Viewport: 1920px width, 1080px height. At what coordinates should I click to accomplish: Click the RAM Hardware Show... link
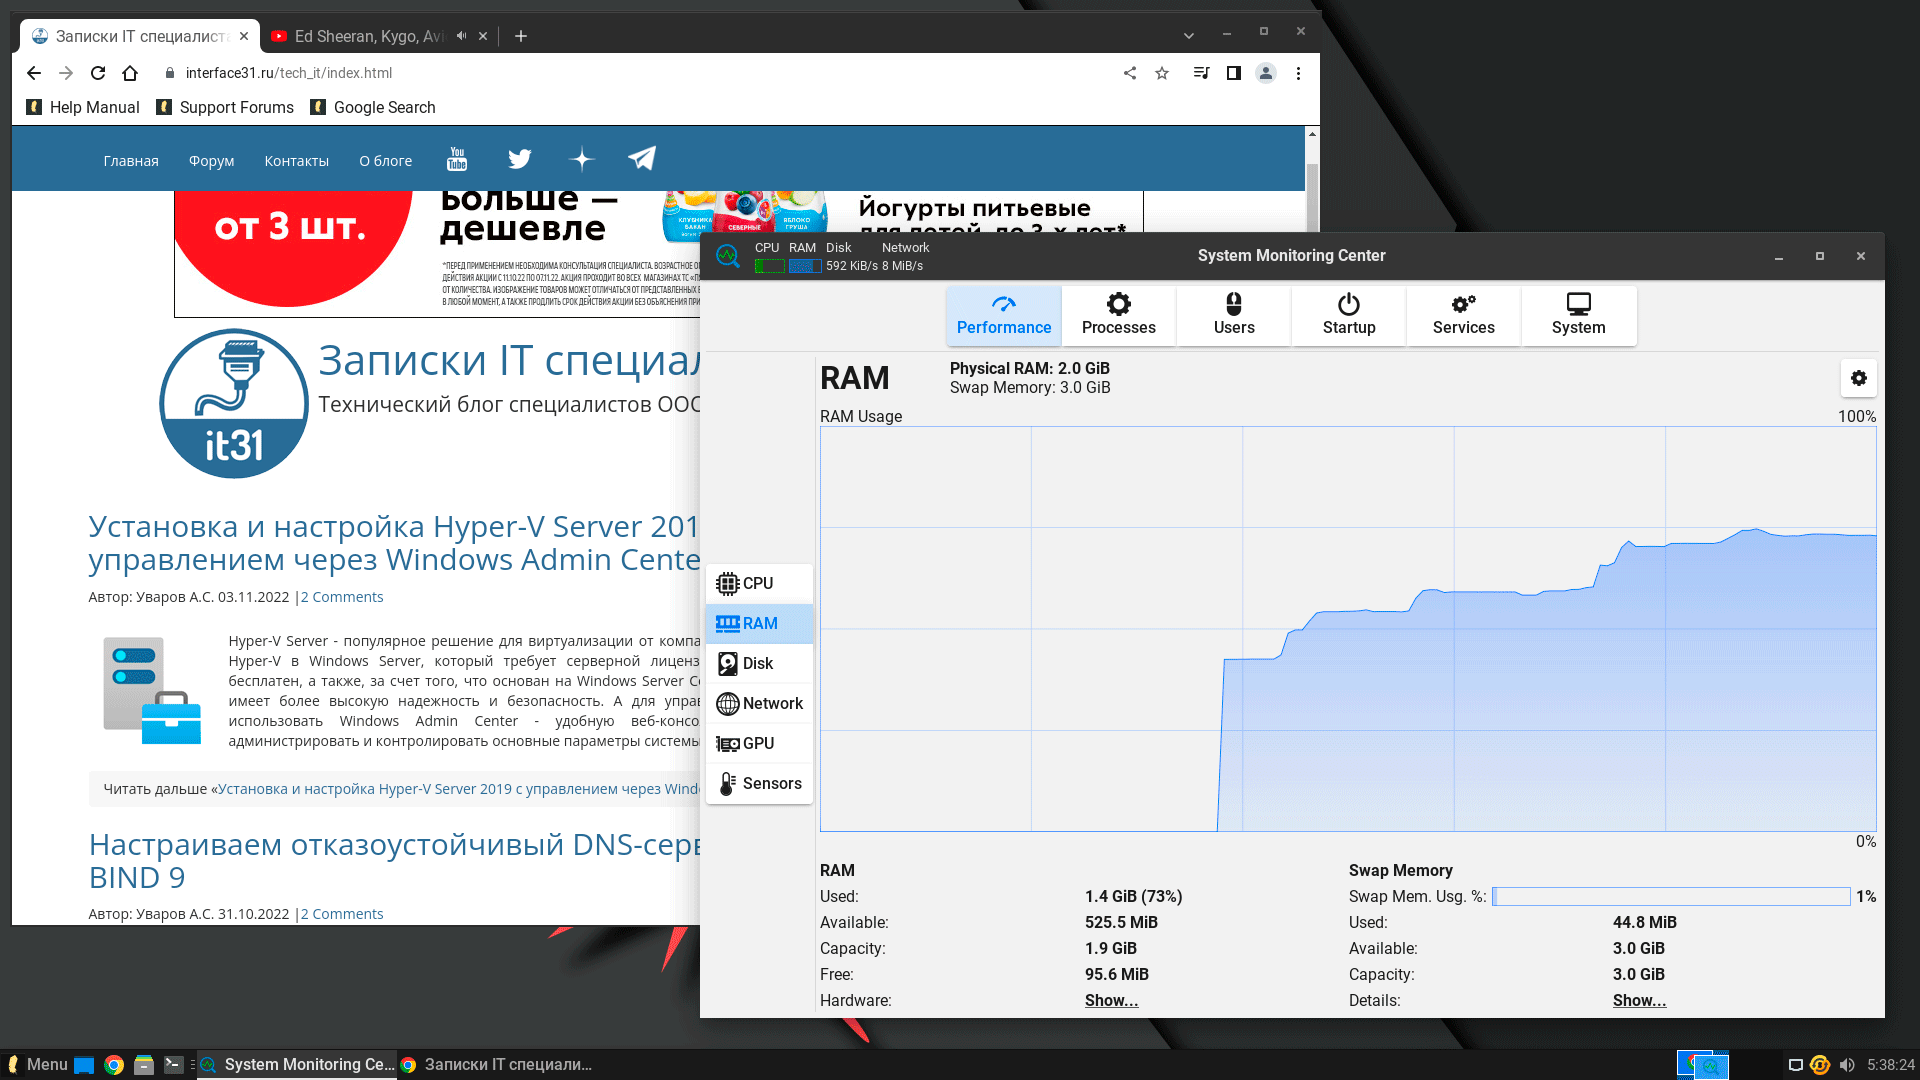(1111, 1000)
